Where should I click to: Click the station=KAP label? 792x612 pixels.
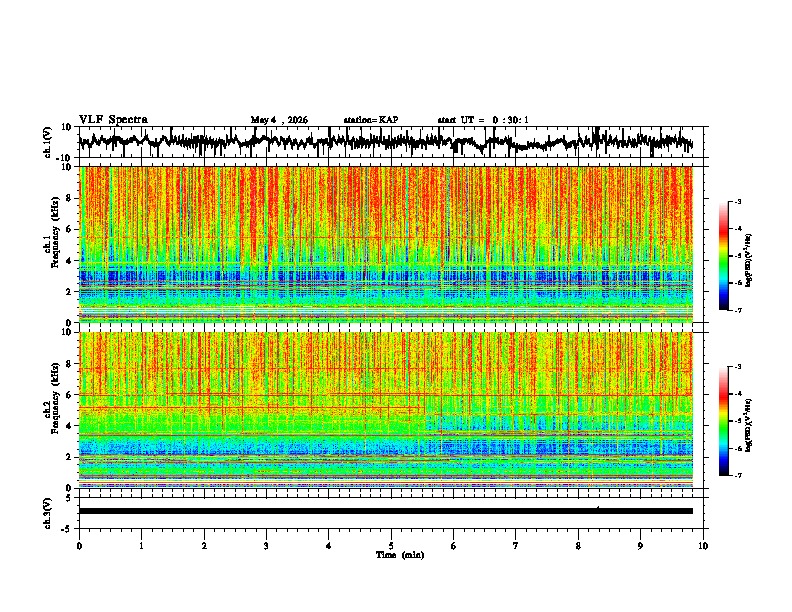[x=371, y=120]
